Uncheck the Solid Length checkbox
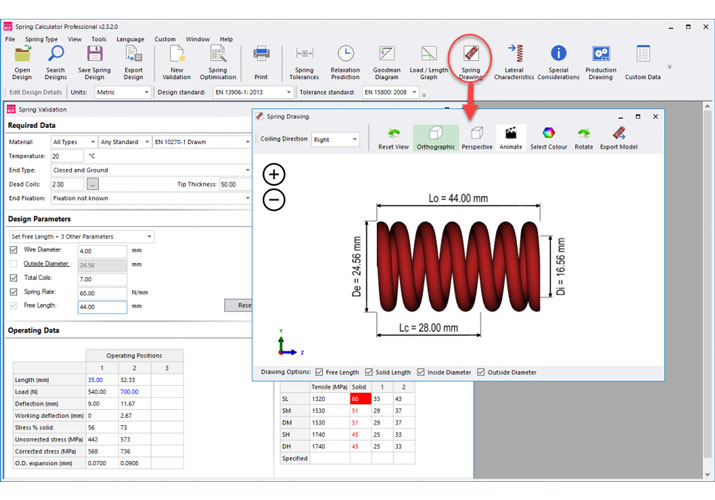The height and width of the screenshot is (500, 715). point(370,372)
